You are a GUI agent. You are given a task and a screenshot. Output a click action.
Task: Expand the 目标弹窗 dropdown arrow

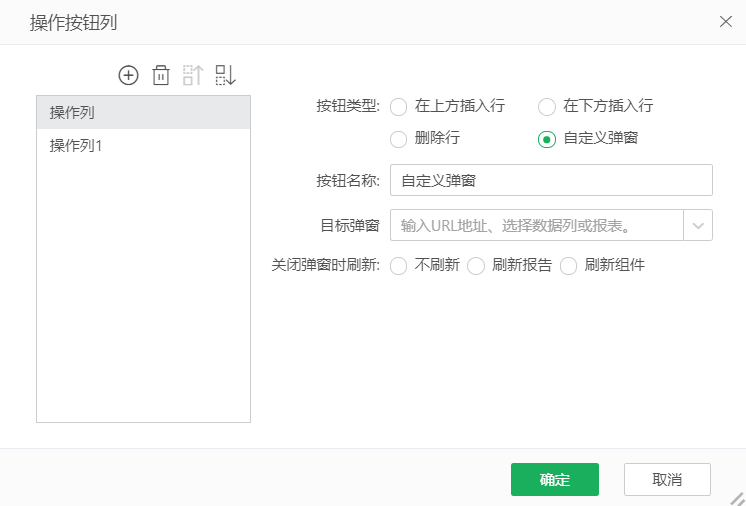698,225
